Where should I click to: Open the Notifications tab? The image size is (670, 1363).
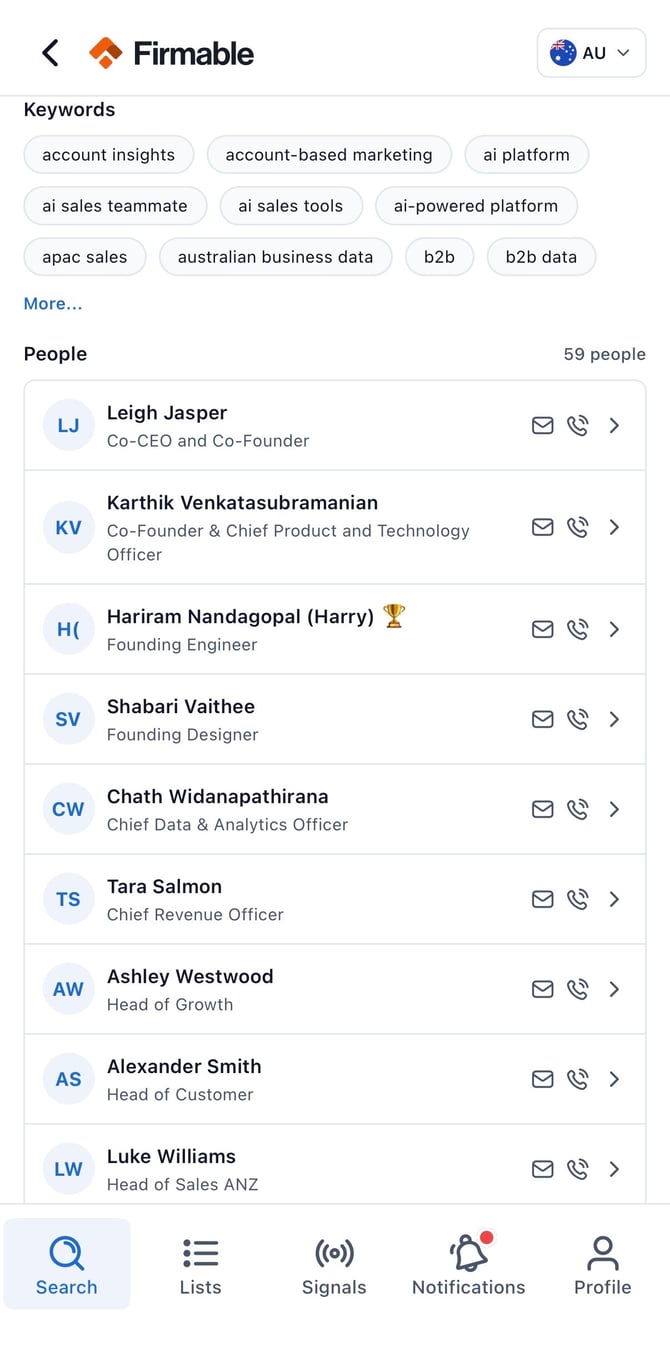468,1265
